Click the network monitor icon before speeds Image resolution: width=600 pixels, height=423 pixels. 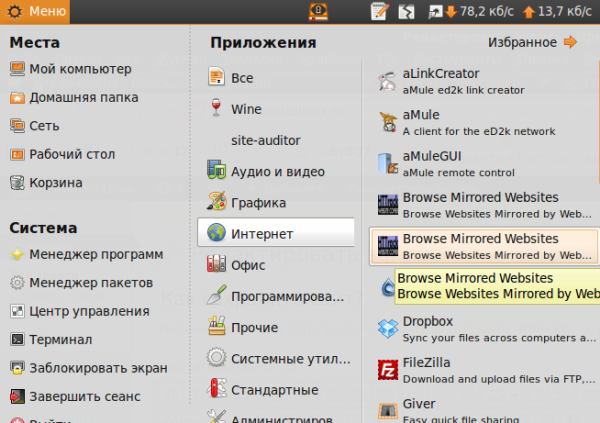(435, 12)
